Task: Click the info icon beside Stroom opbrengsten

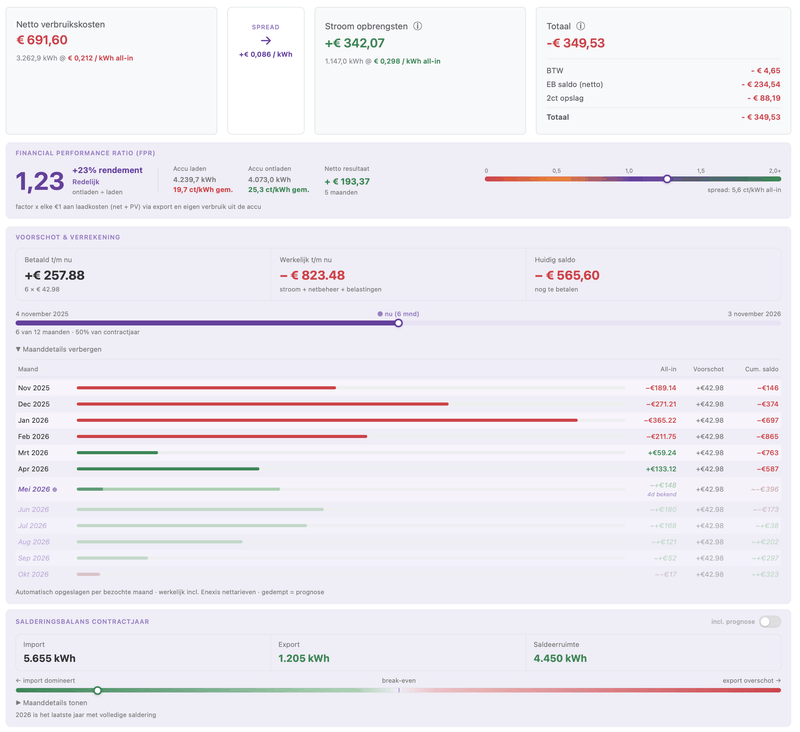Action: point(417,26)
